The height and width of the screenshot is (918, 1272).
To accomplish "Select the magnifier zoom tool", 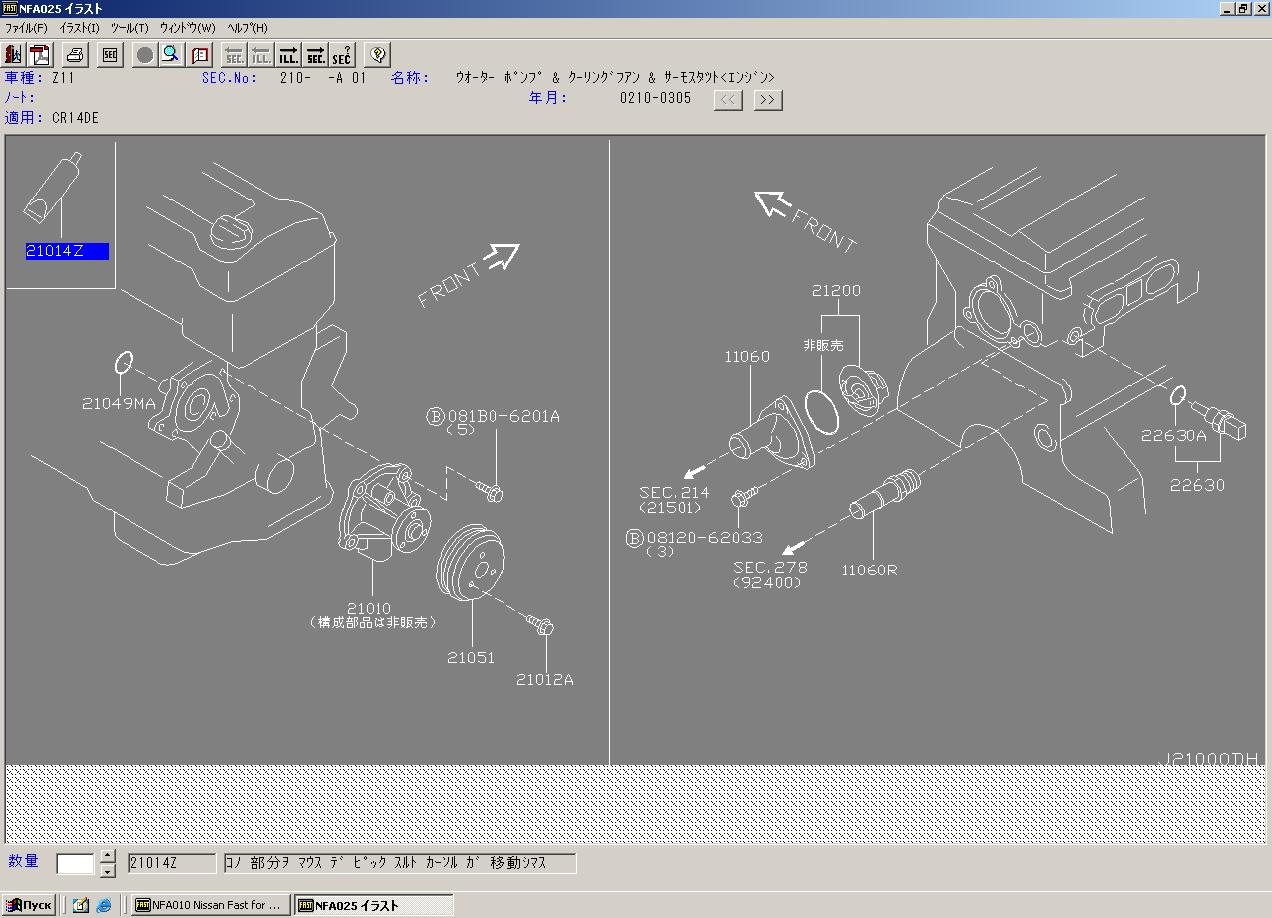I will pyautogui.click(x=171, y=54).
